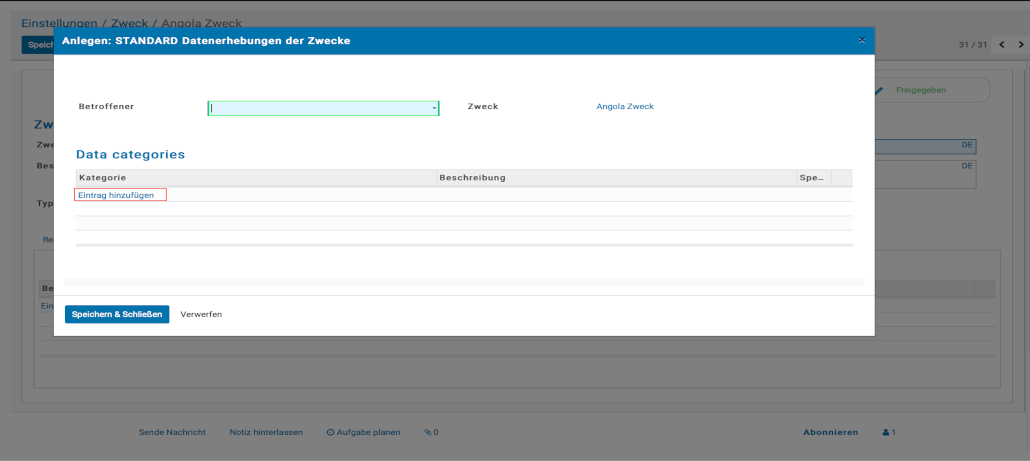Open Notiz hinterlassen in chatter
Viewport: 1030px width, 461px height.
tap(266, 432)
